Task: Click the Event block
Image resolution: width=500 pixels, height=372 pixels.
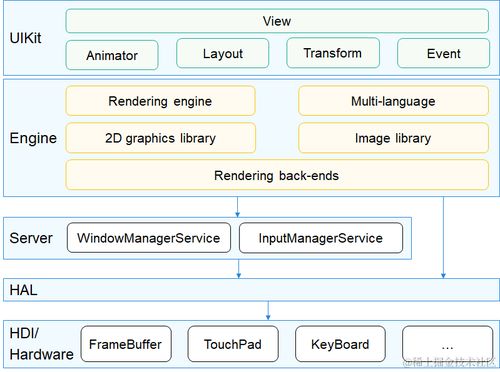Action: [x=444, y=53]
